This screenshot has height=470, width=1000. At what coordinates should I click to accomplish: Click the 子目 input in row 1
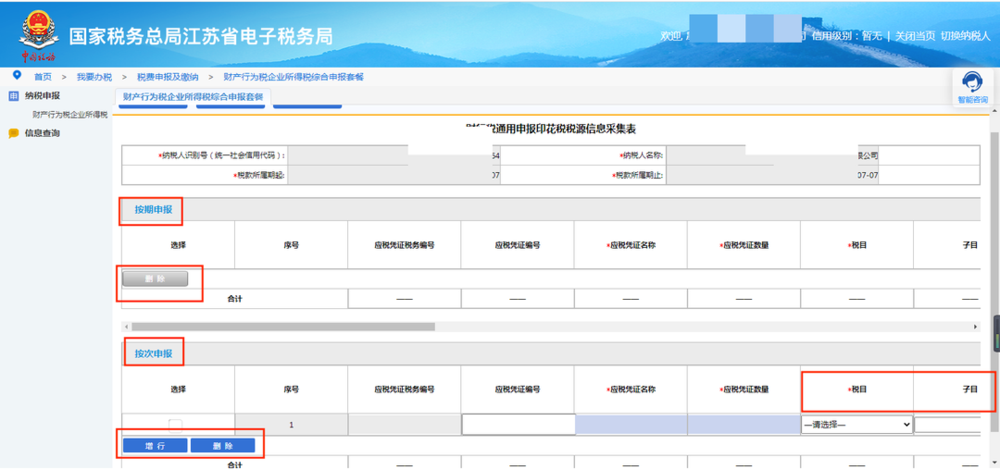point(947,425)
